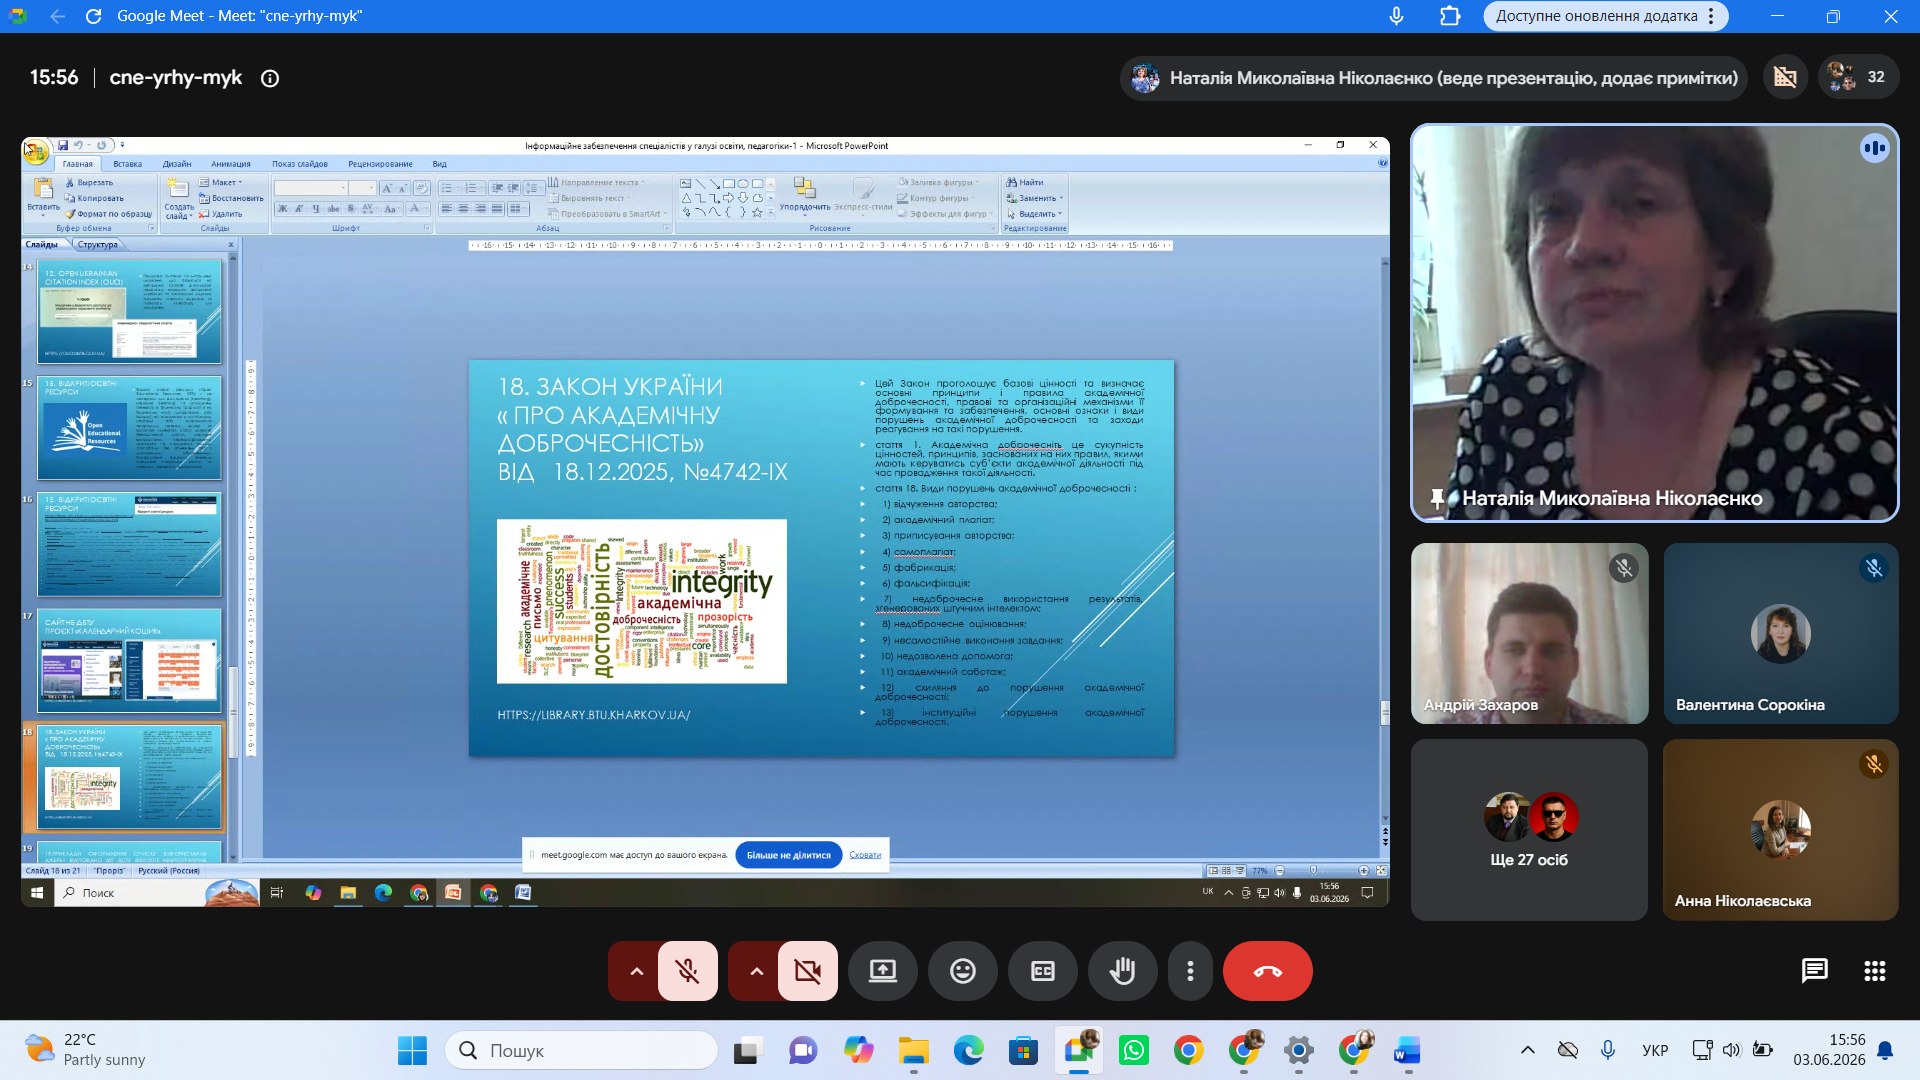This screenshot has width=1920, height=1080.
Task: Leave the call with the red button
Action: tap(1268, 971)
